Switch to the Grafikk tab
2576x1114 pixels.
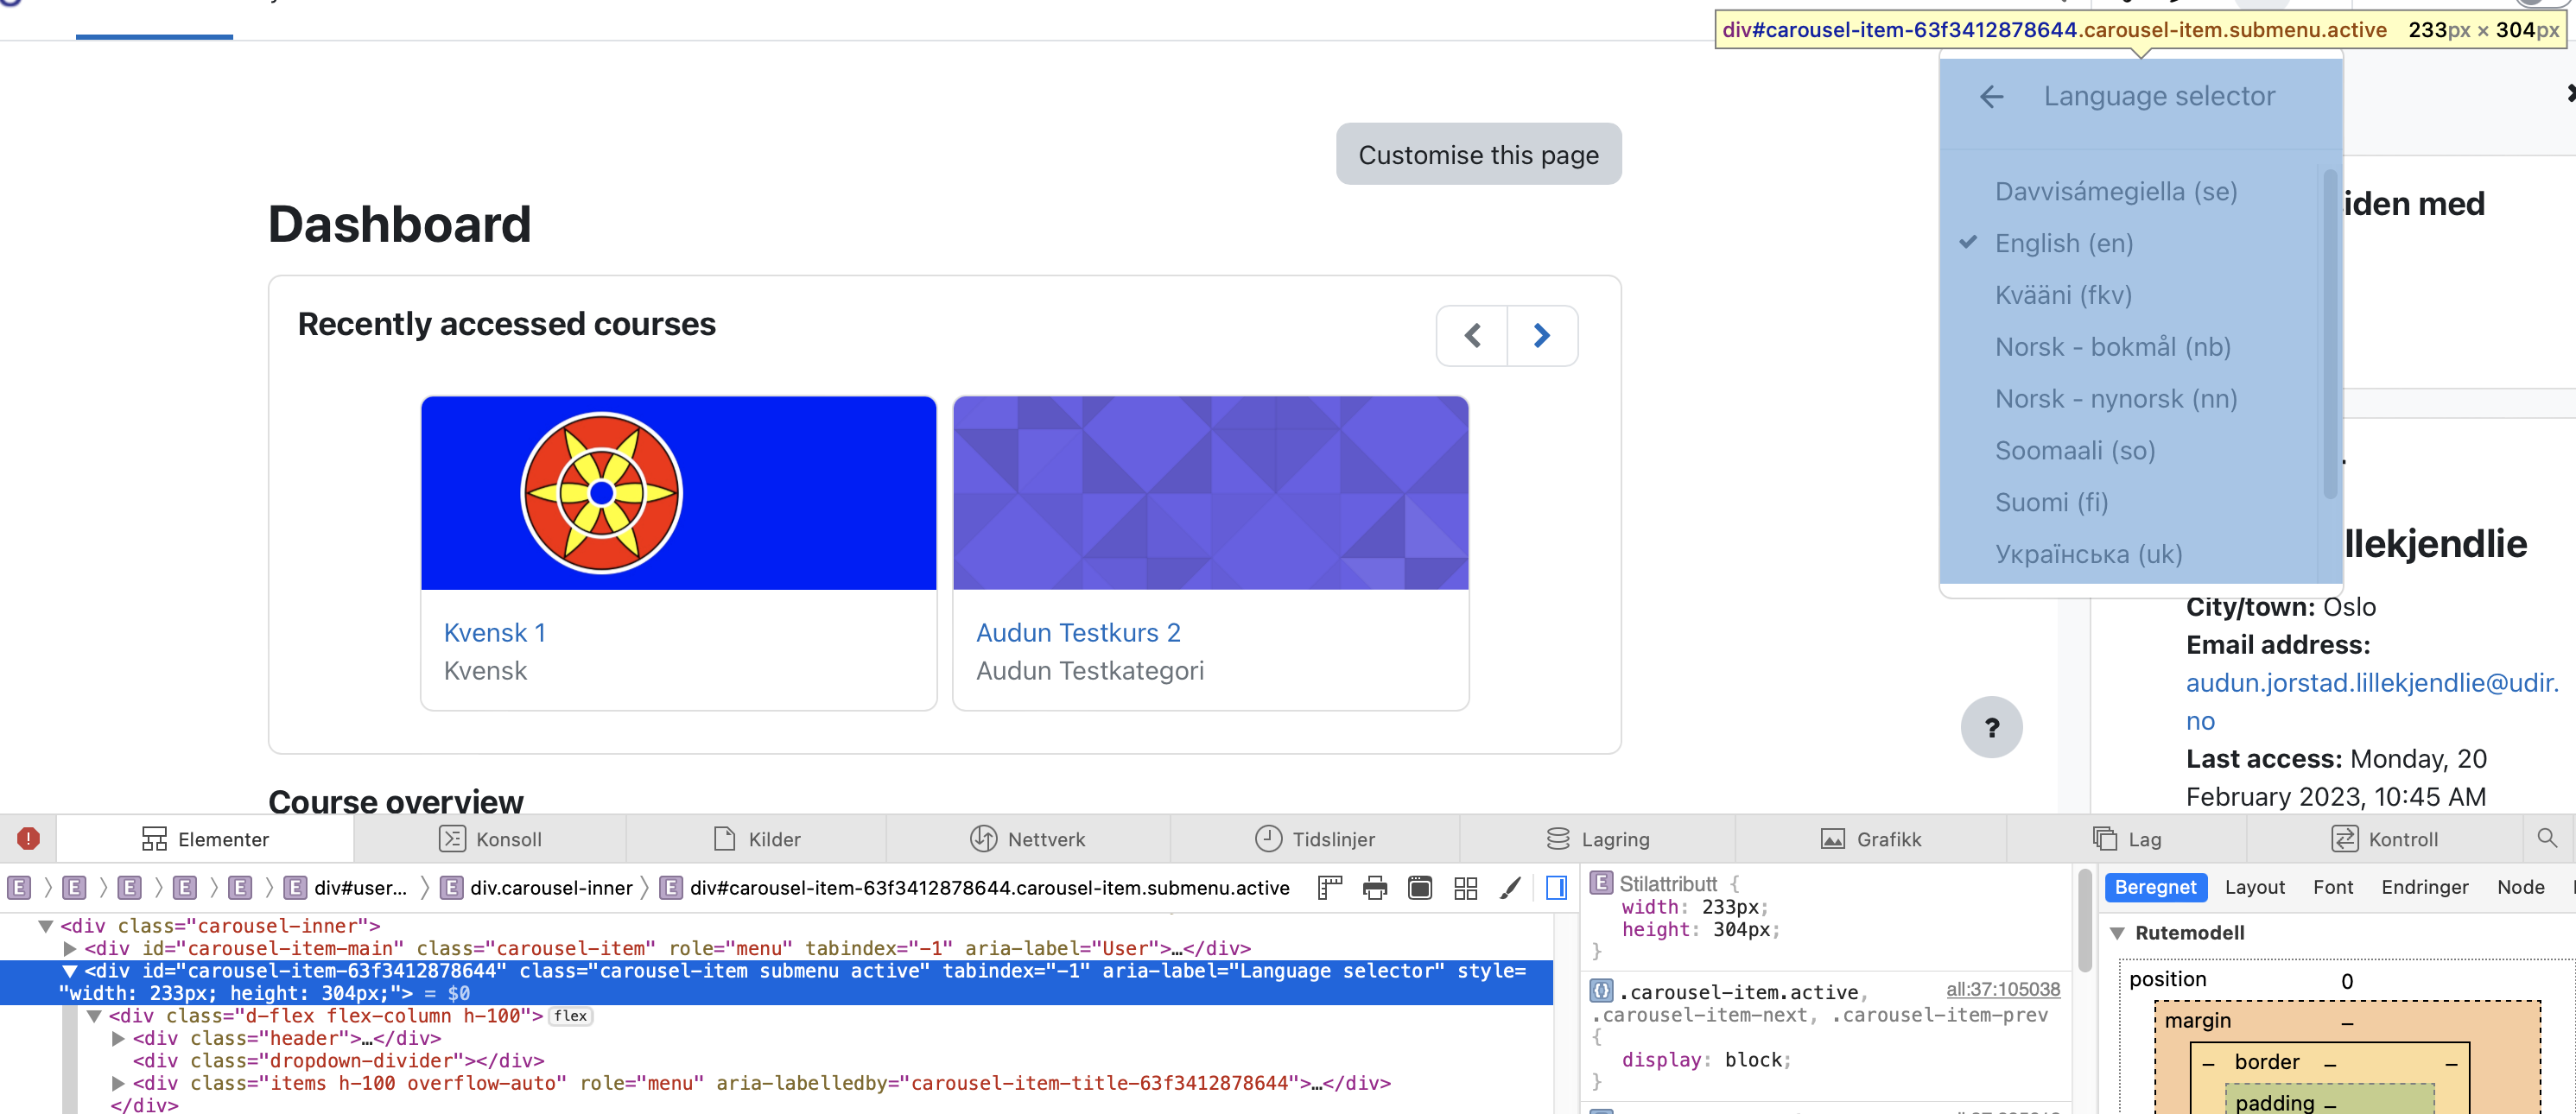click(x=1870, y=839)
